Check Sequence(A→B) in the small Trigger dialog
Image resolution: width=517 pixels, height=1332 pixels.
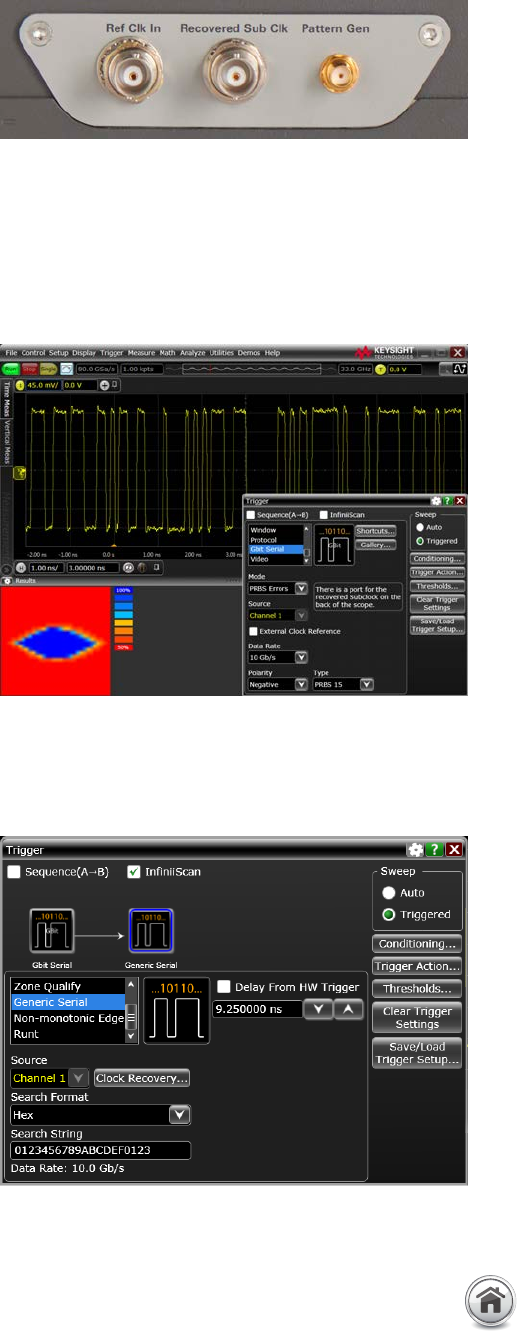tap(250, 515)
